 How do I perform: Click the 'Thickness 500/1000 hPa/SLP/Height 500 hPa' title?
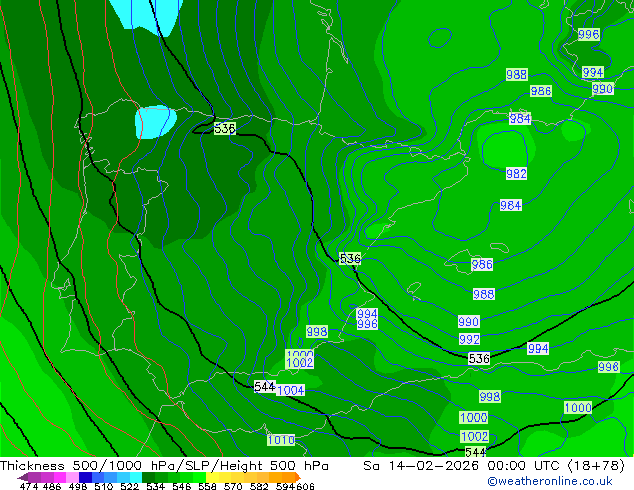coord(164,466)
